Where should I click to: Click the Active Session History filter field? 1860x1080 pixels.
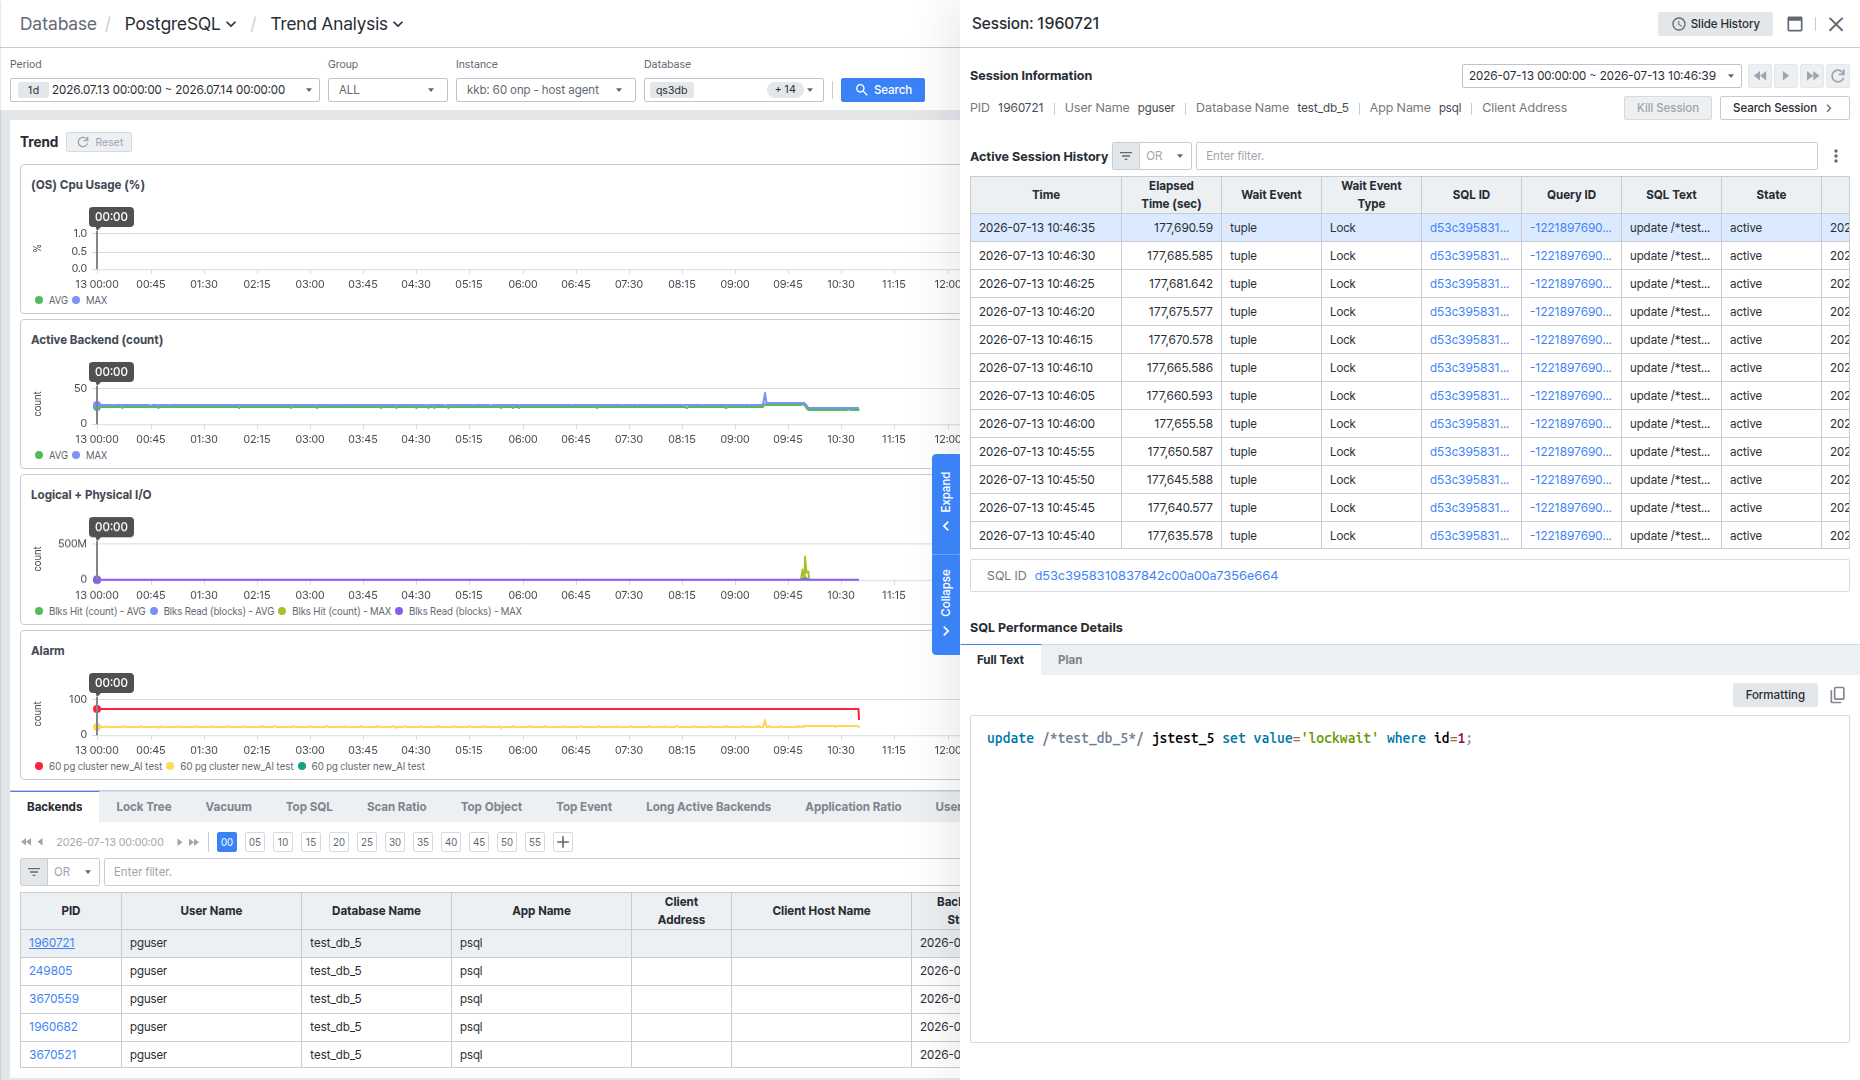click(x=1506, y=156)
